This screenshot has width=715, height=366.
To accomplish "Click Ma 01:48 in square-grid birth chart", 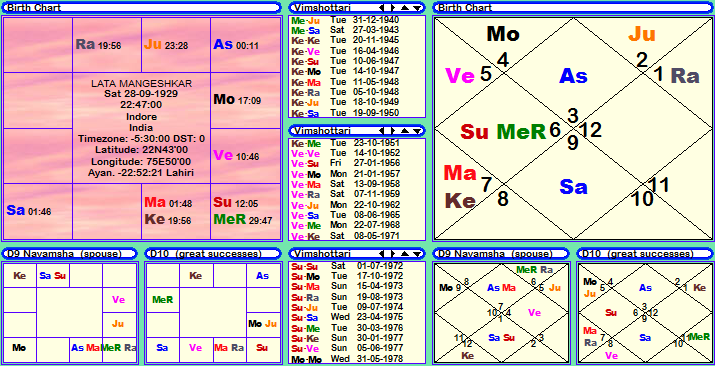I will pos(168,202).
